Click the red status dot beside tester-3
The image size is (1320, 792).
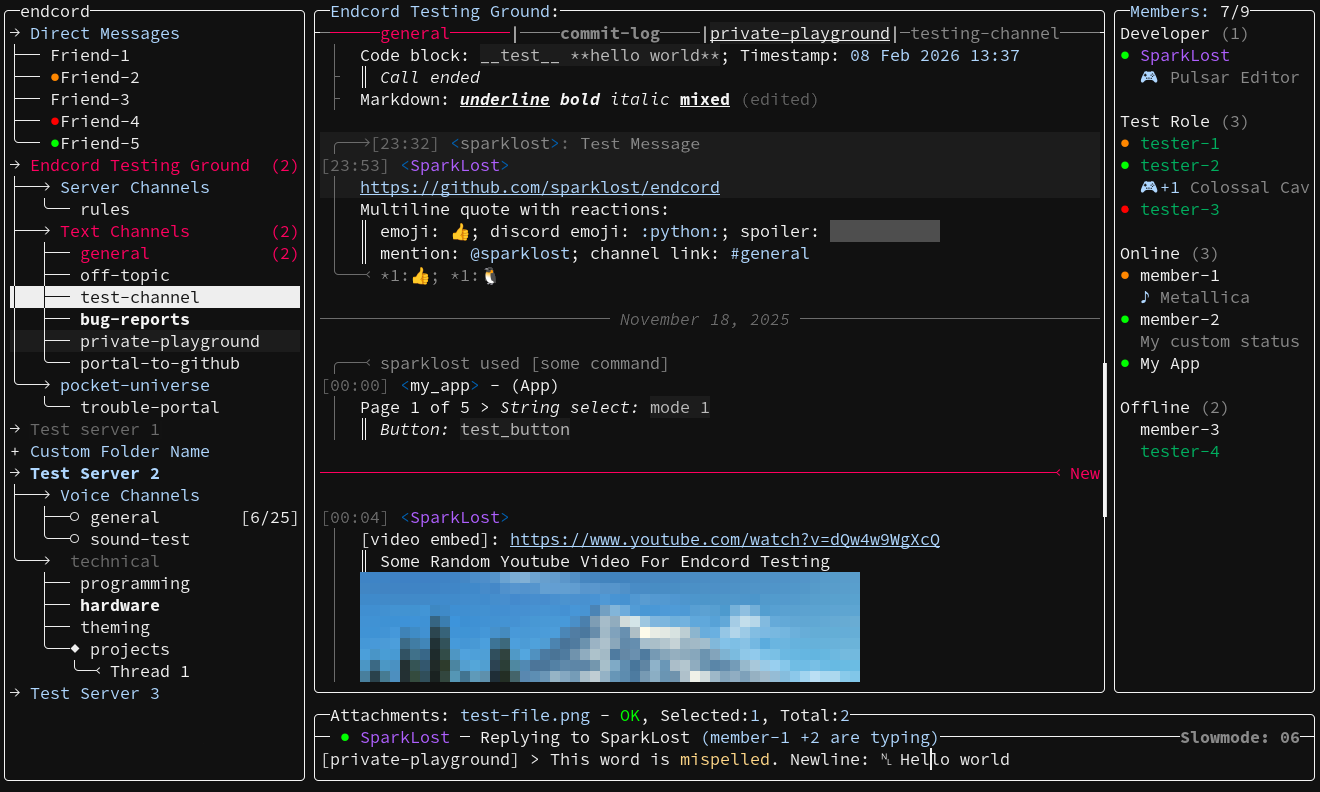pyautogui.click(x=1125, y=209)
